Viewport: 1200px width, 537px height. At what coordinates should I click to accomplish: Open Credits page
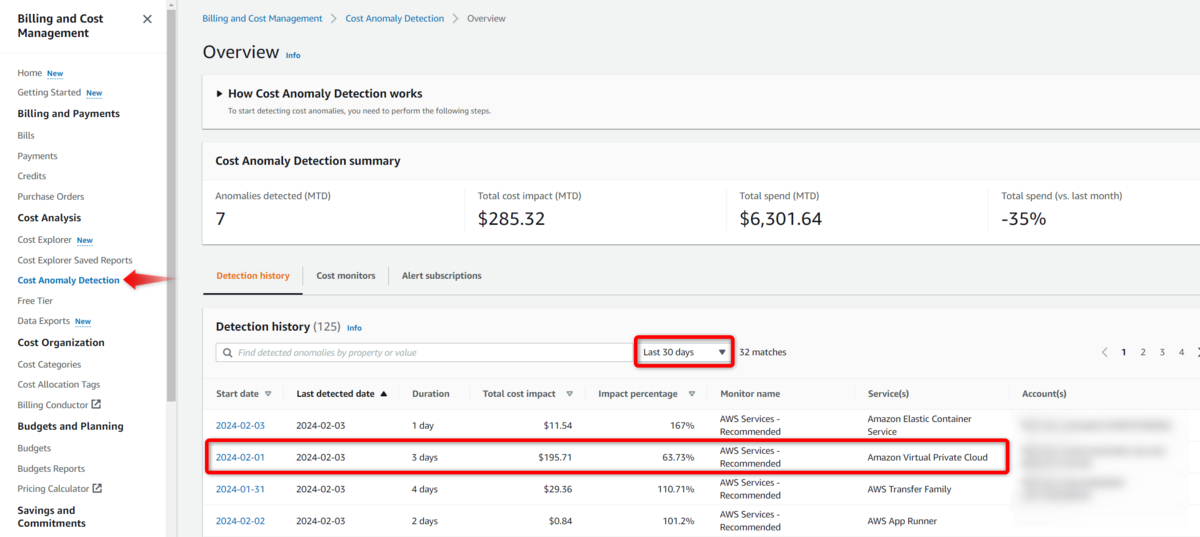(x=32, y=176)
